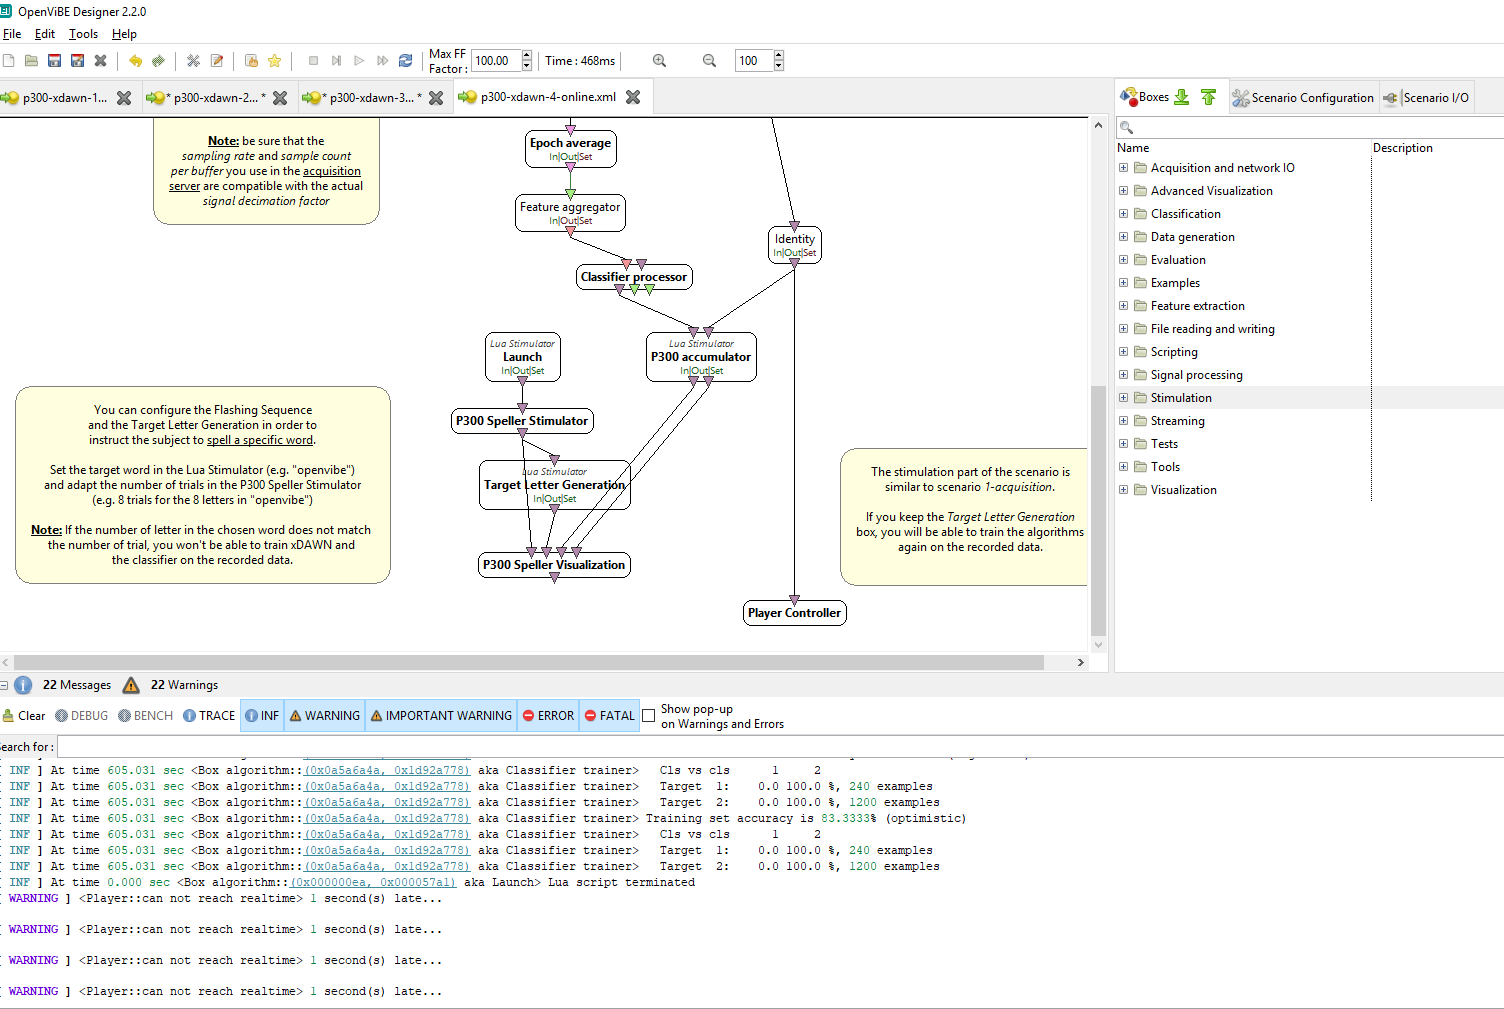Toggle the WARNING log level filter
Screen dimensions: 1504x1009
(325, 716)
